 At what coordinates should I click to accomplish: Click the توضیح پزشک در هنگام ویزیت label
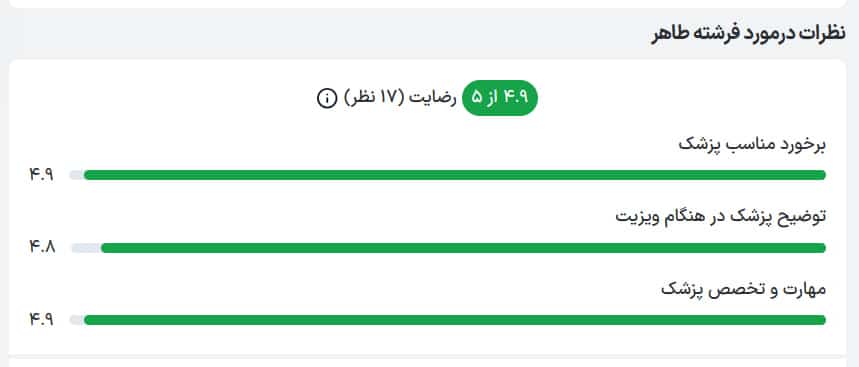pyautogui.click(x=720, y=216)
